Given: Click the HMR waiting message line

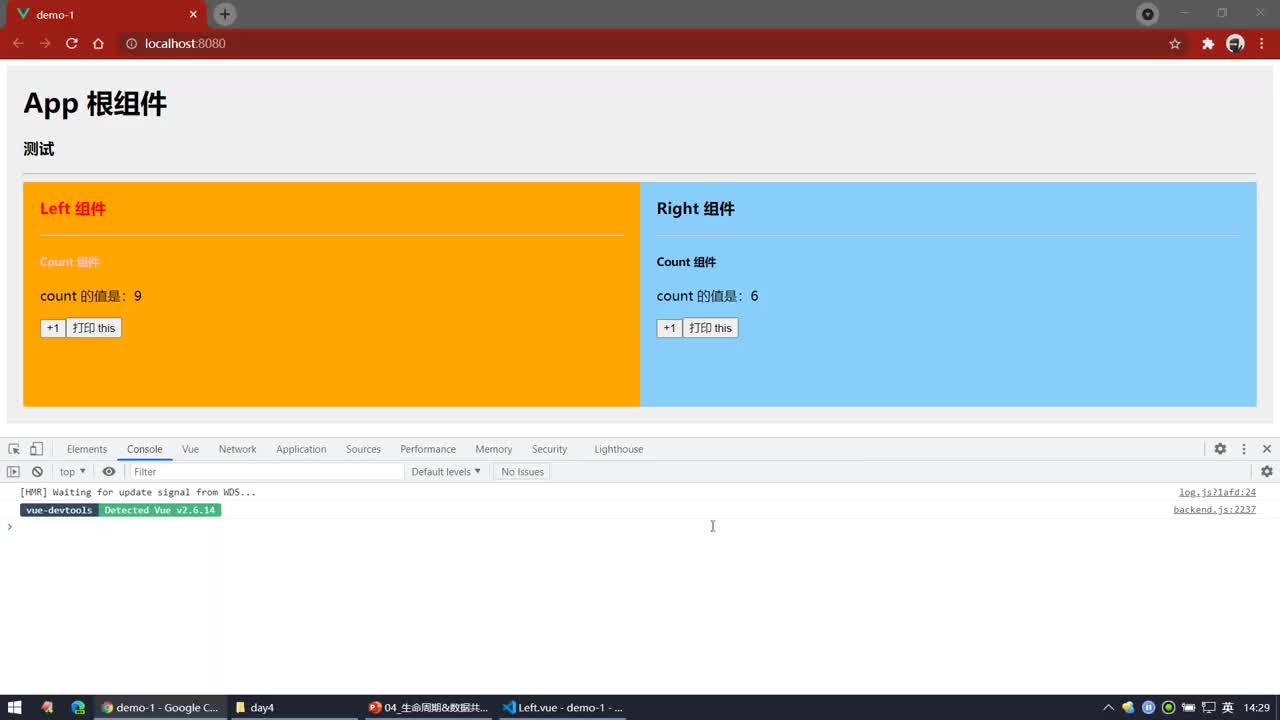Looking at the screenshot, I should coord(138,492).
